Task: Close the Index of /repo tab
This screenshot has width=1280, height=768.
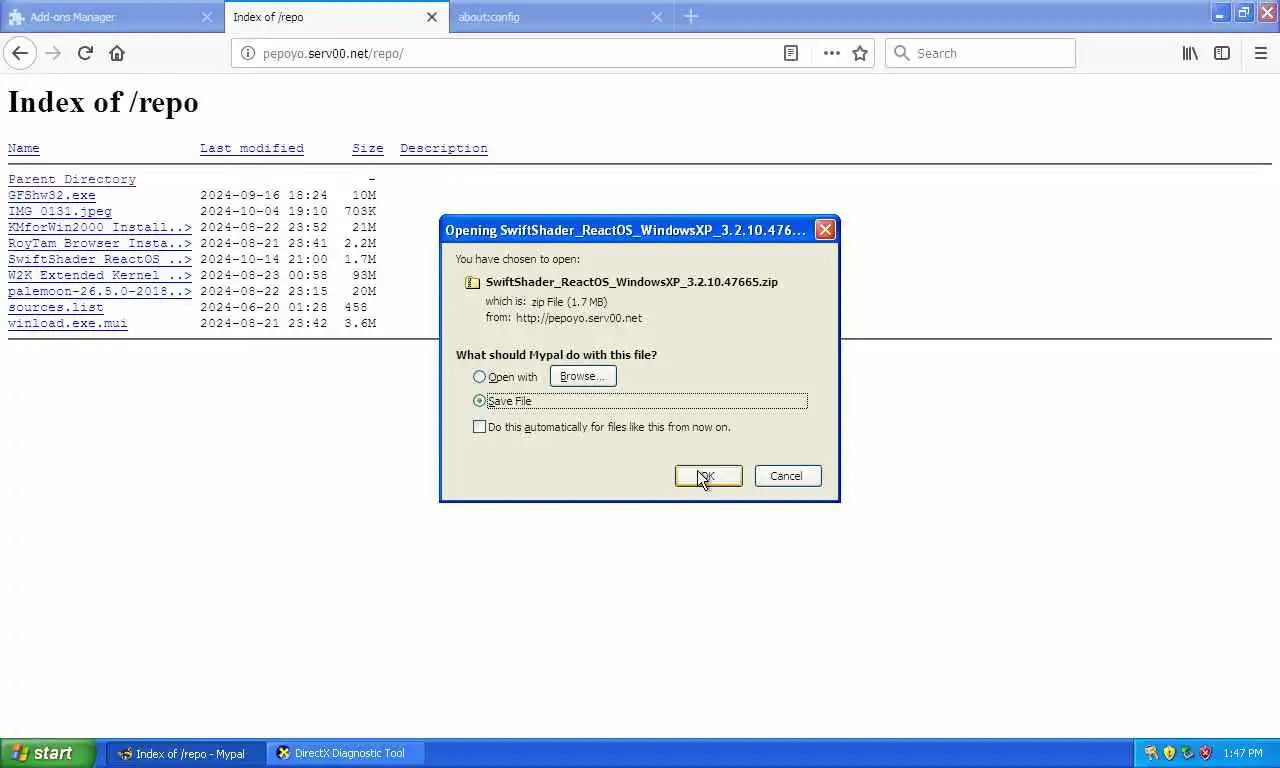Action: coord(432,17)
